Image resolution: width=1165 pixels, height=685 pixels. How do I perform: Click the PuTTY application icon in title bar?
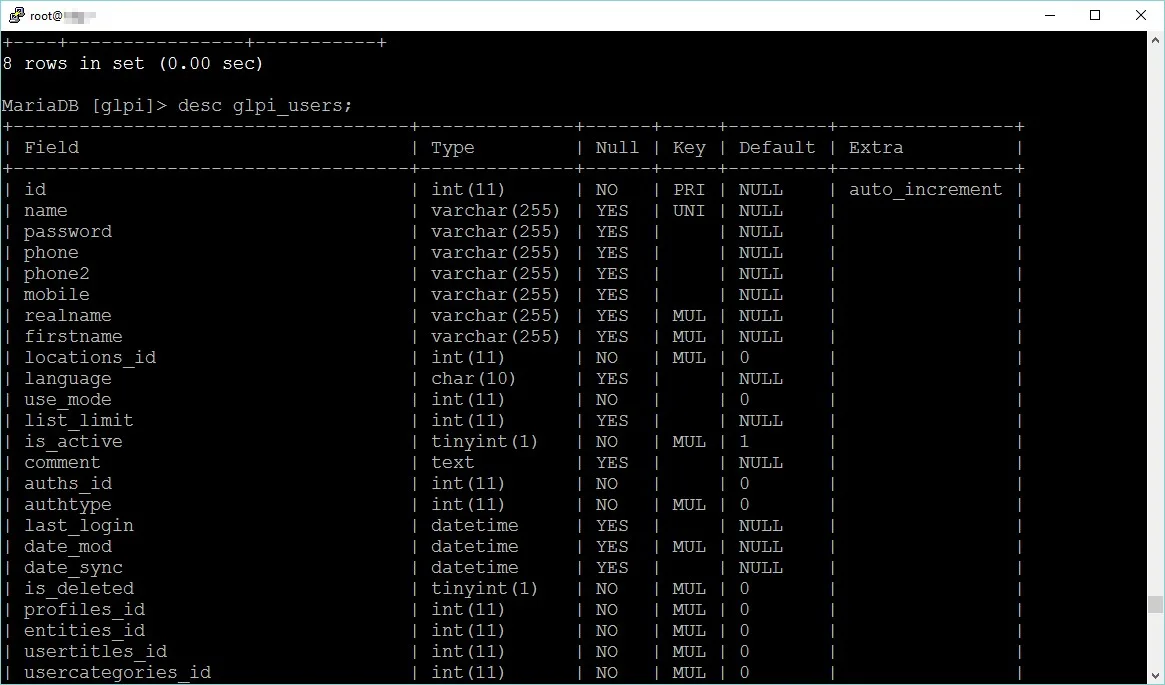pyautogui.click(x=16, y=15)
